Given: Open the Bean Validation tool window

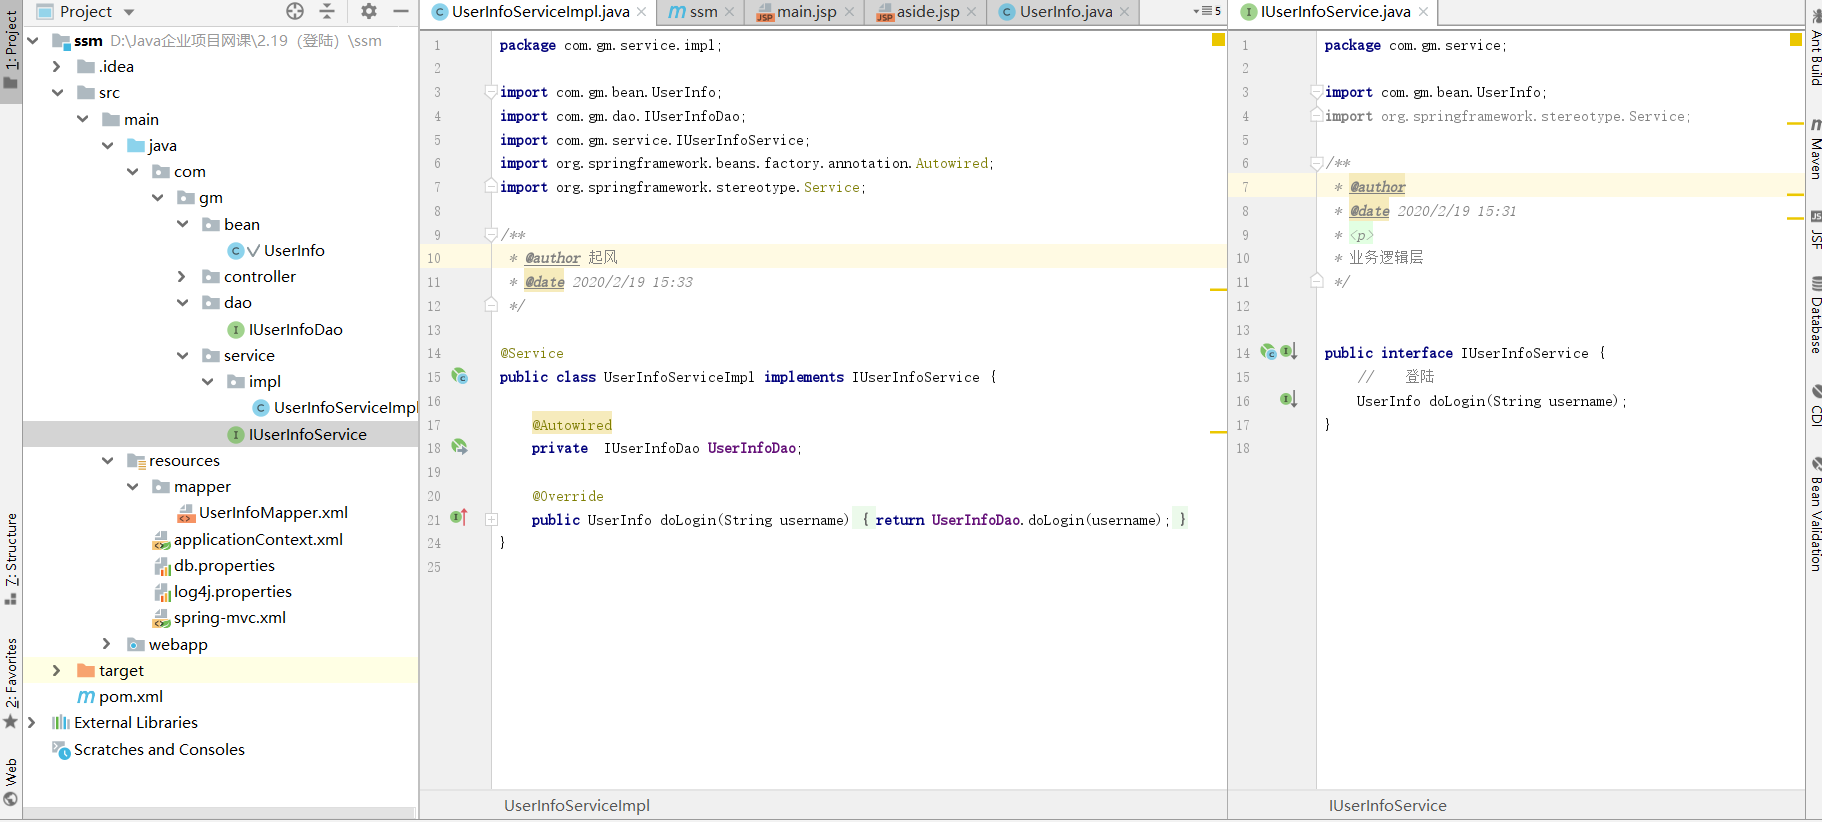Looking at the screenshot, I should pos(1815,514).
